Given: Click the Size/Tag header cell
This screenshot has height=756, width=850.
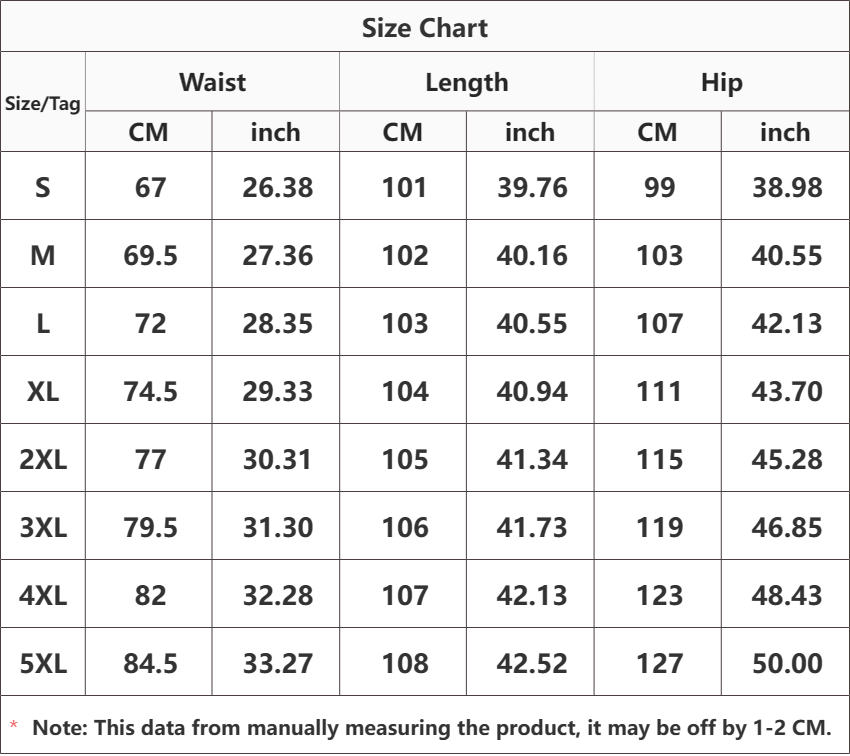Looking at the screenshot, I should [43, 103].
